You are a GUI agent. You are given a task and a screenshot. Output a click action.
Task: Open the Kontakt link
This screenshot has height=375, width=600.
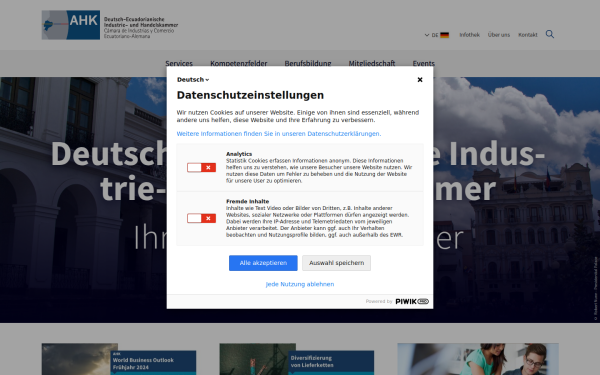click(x=528, y=35)
